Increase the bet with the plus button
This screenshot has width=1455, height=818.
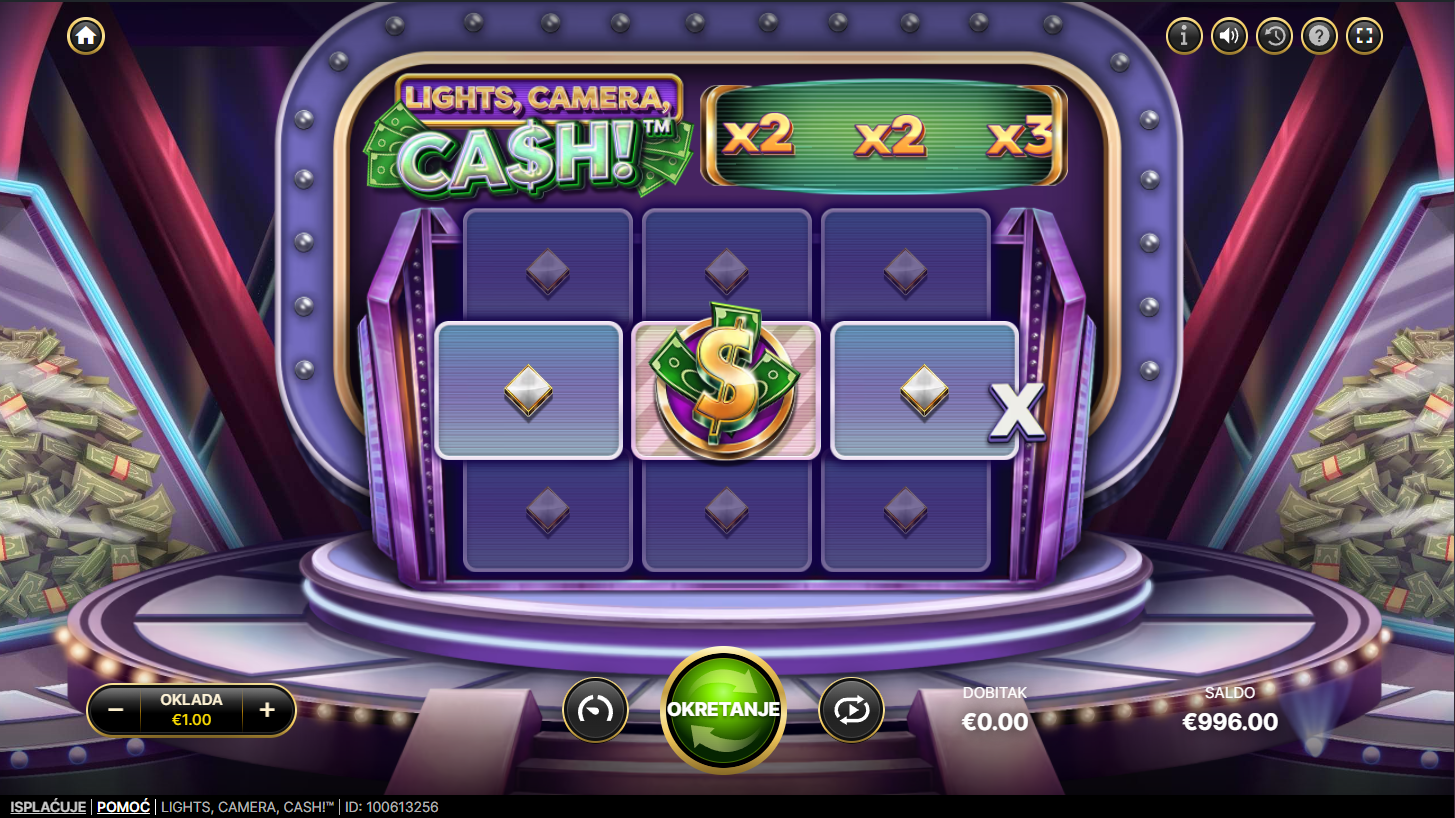tap(267, 710)
